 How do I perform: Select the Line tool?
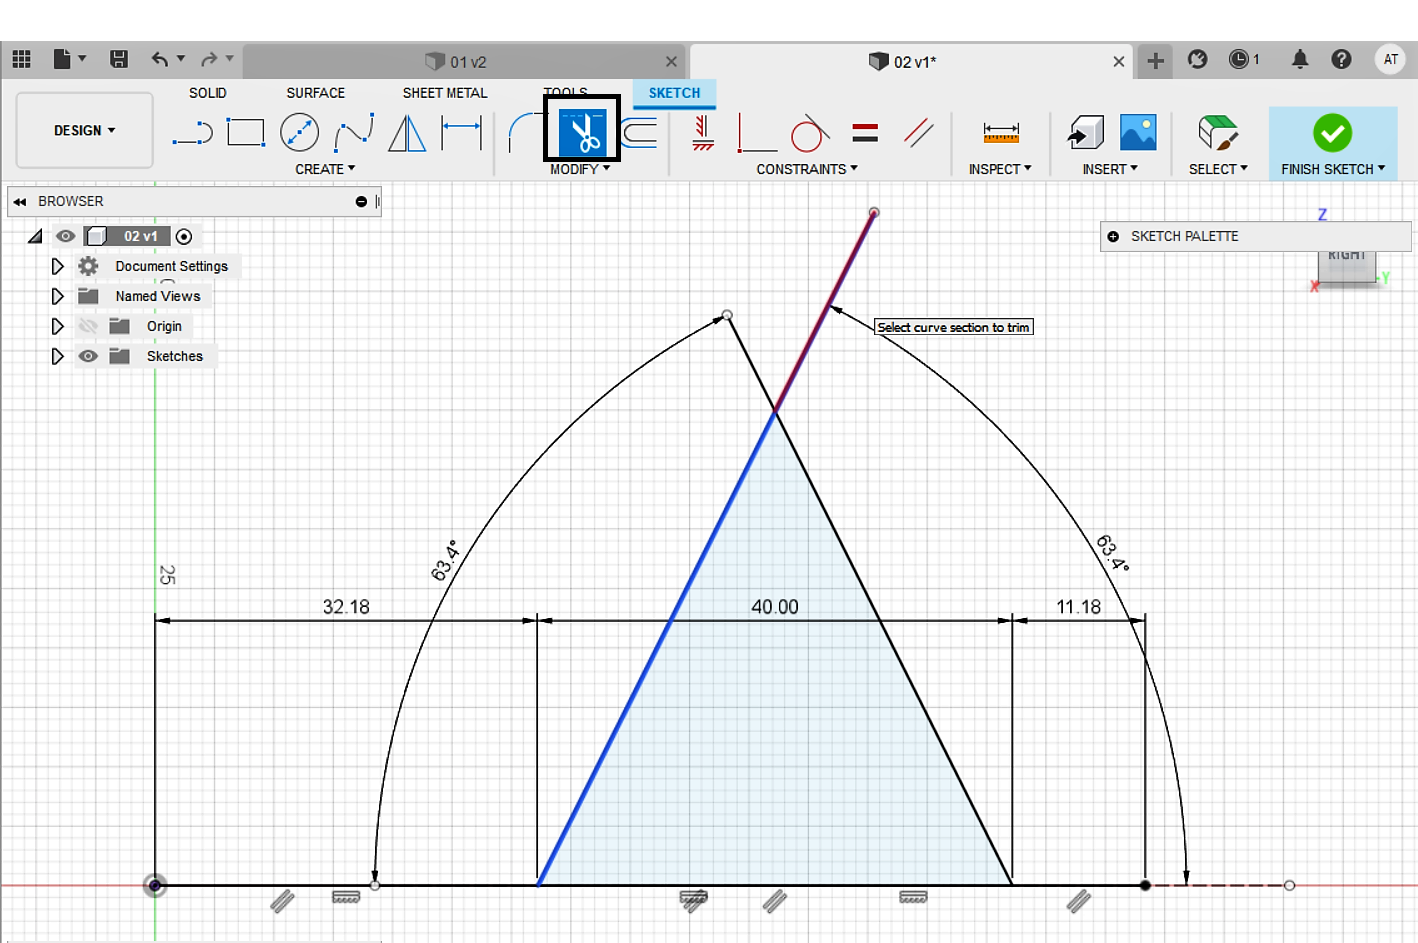pyautogui.click(x=192, y=132)
